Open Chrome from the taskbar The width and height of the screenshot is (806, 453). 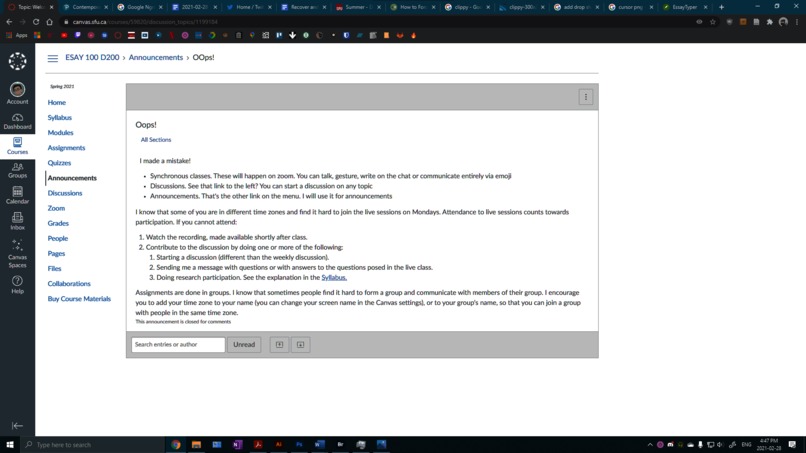coord(176,445)
